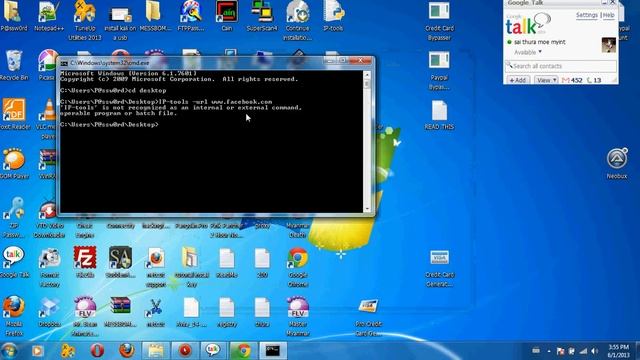Click the cmd scrollbar down arrow
This screenshot has width=640, height=360.
click(x=367, y=209)
